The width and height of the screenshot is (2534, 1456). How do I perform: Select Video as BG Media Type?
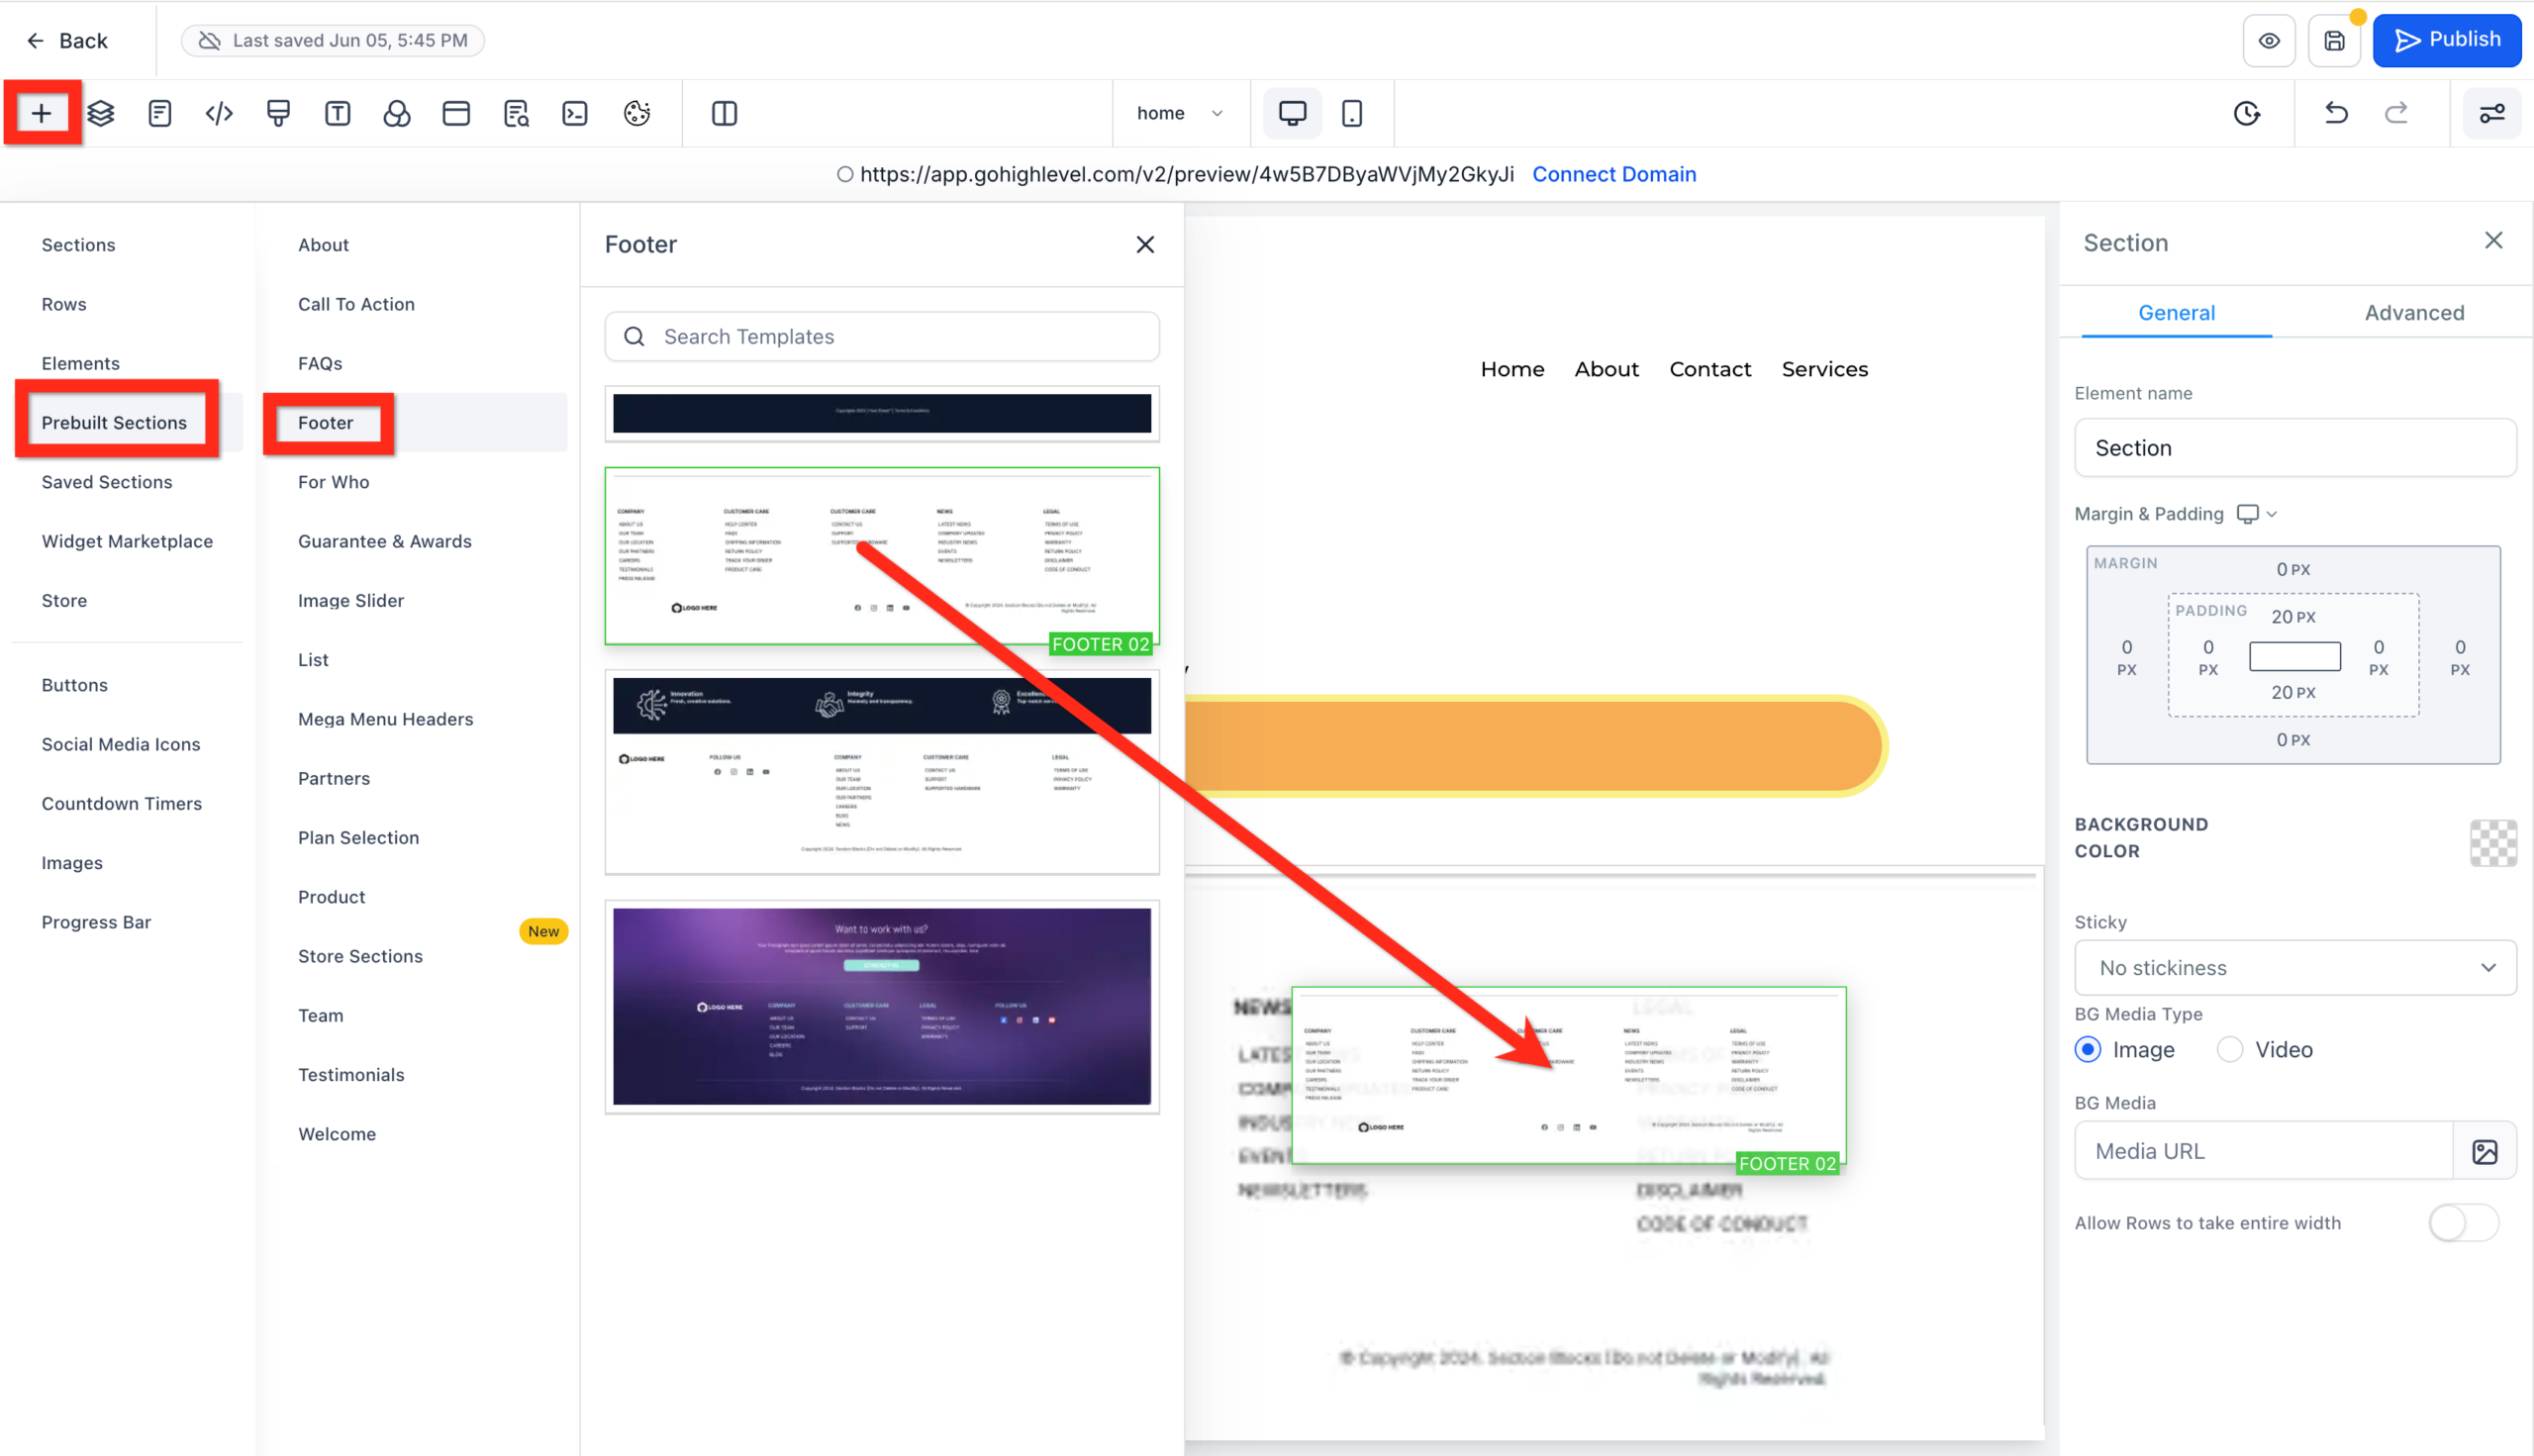click(x=2230, y=1049)
